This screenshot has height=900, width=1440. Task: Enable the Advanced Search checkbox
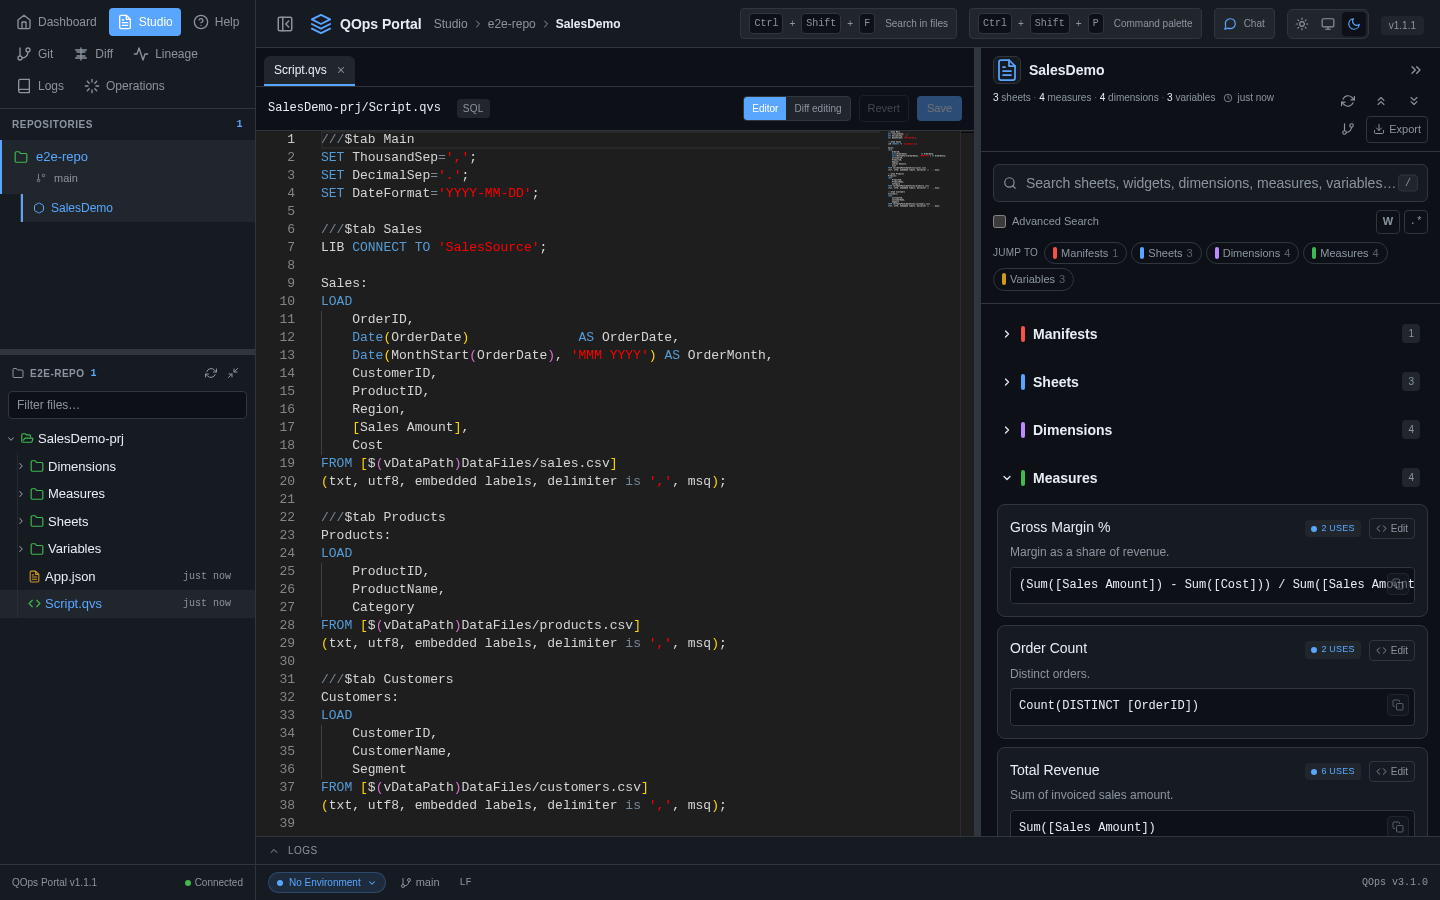(x=1000, y=222)
